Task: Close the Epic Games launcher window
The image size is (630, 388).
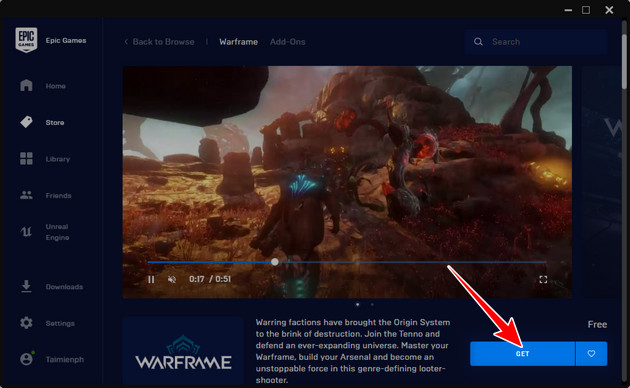Action: click(609, 10)
